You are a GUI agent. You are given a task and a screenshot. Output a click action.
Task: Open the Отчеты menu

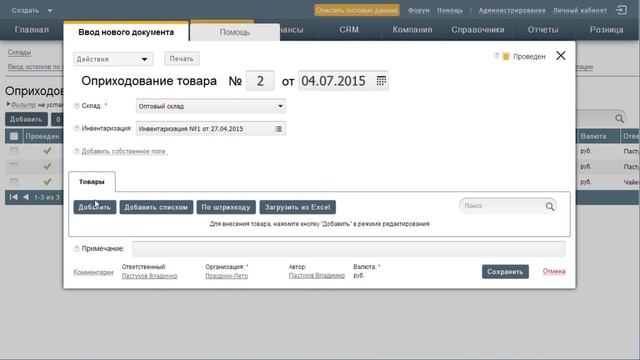(543, 29)
